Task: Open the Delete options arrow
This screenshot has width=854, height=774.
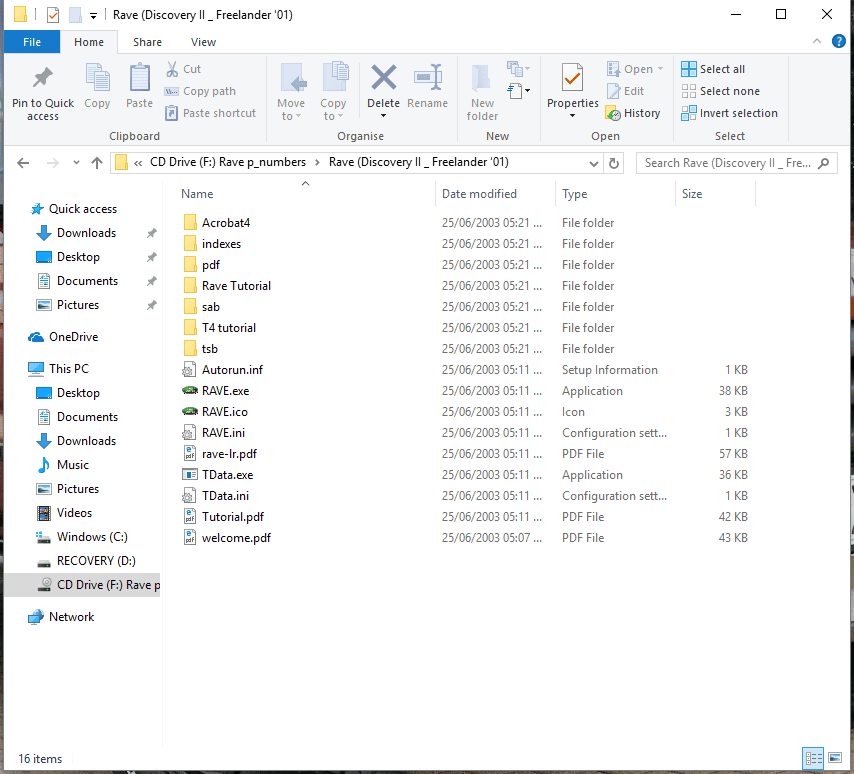Action: click(x=383, y=115)
